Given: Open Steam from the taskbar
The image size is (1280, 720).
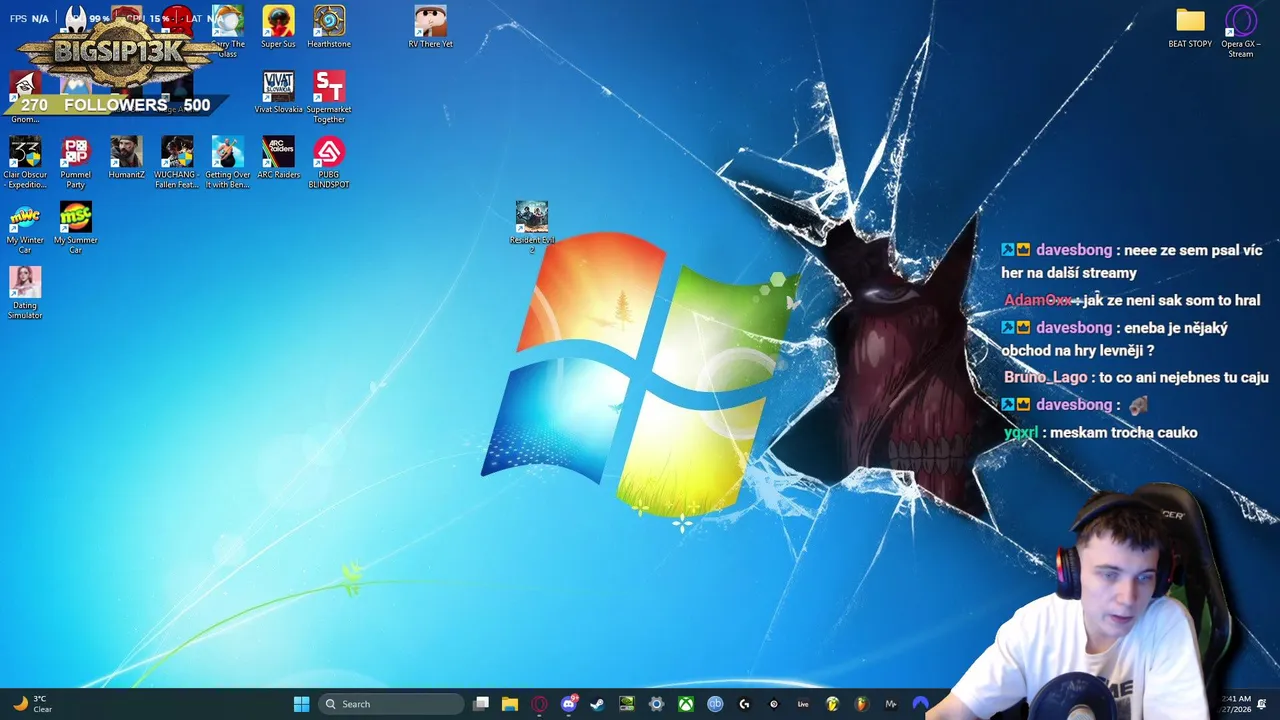Looking at the screenshot, I should click(x=597, y=704).
